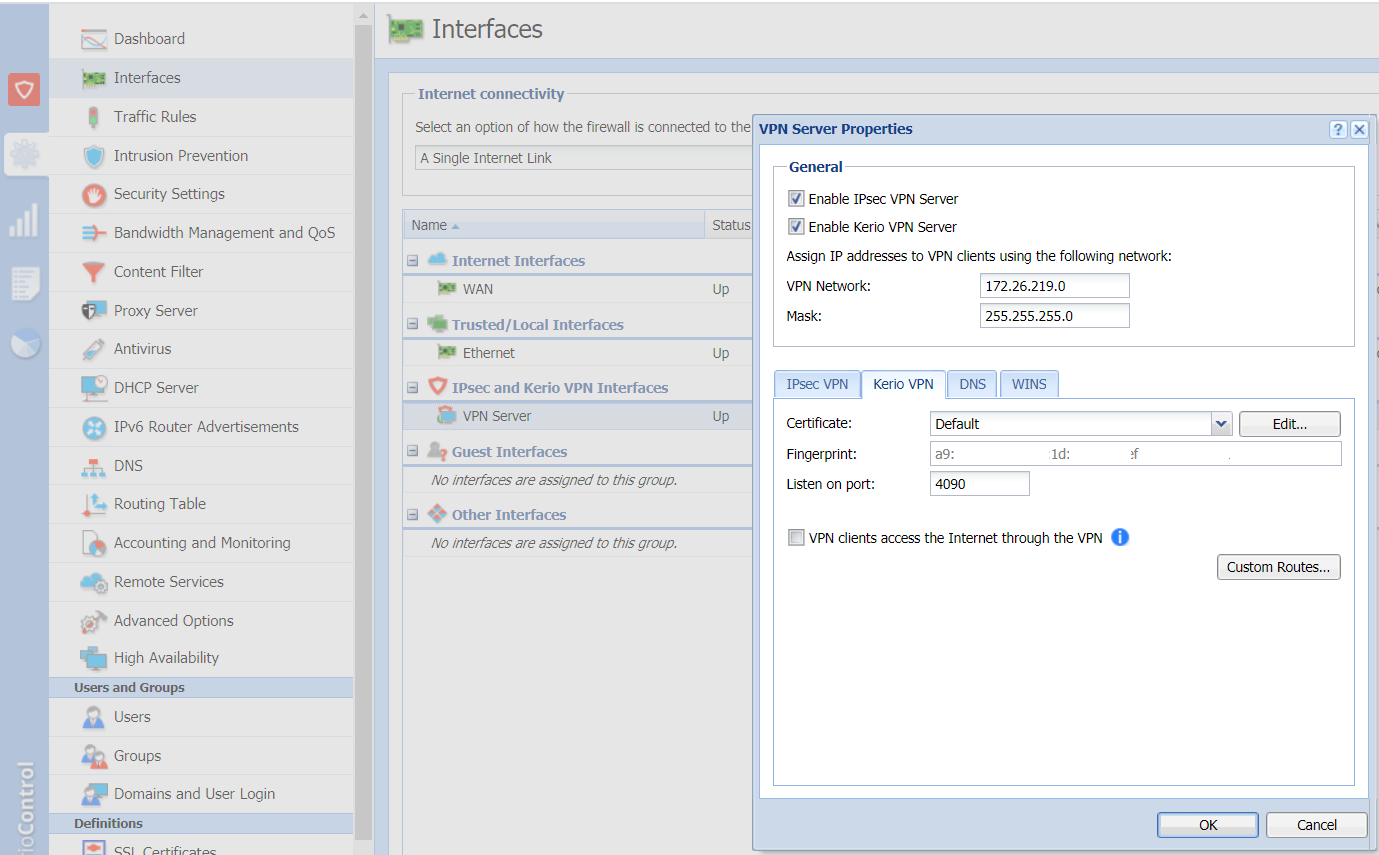This screenshot has height=855, width=1379.
Task: Open the Users icon
Action: [x=94, y=717]
